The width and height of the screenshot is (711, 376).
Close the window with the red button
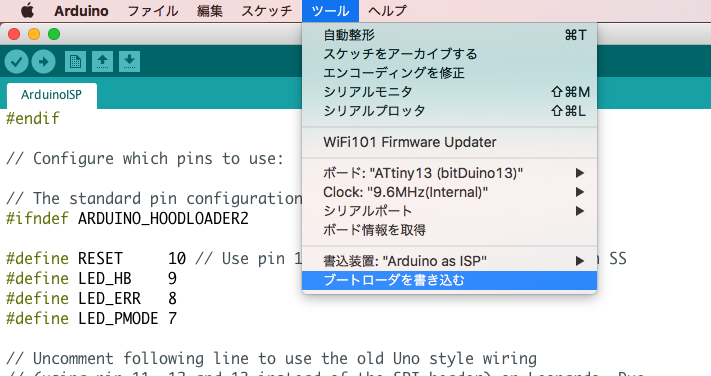[14, 34]
